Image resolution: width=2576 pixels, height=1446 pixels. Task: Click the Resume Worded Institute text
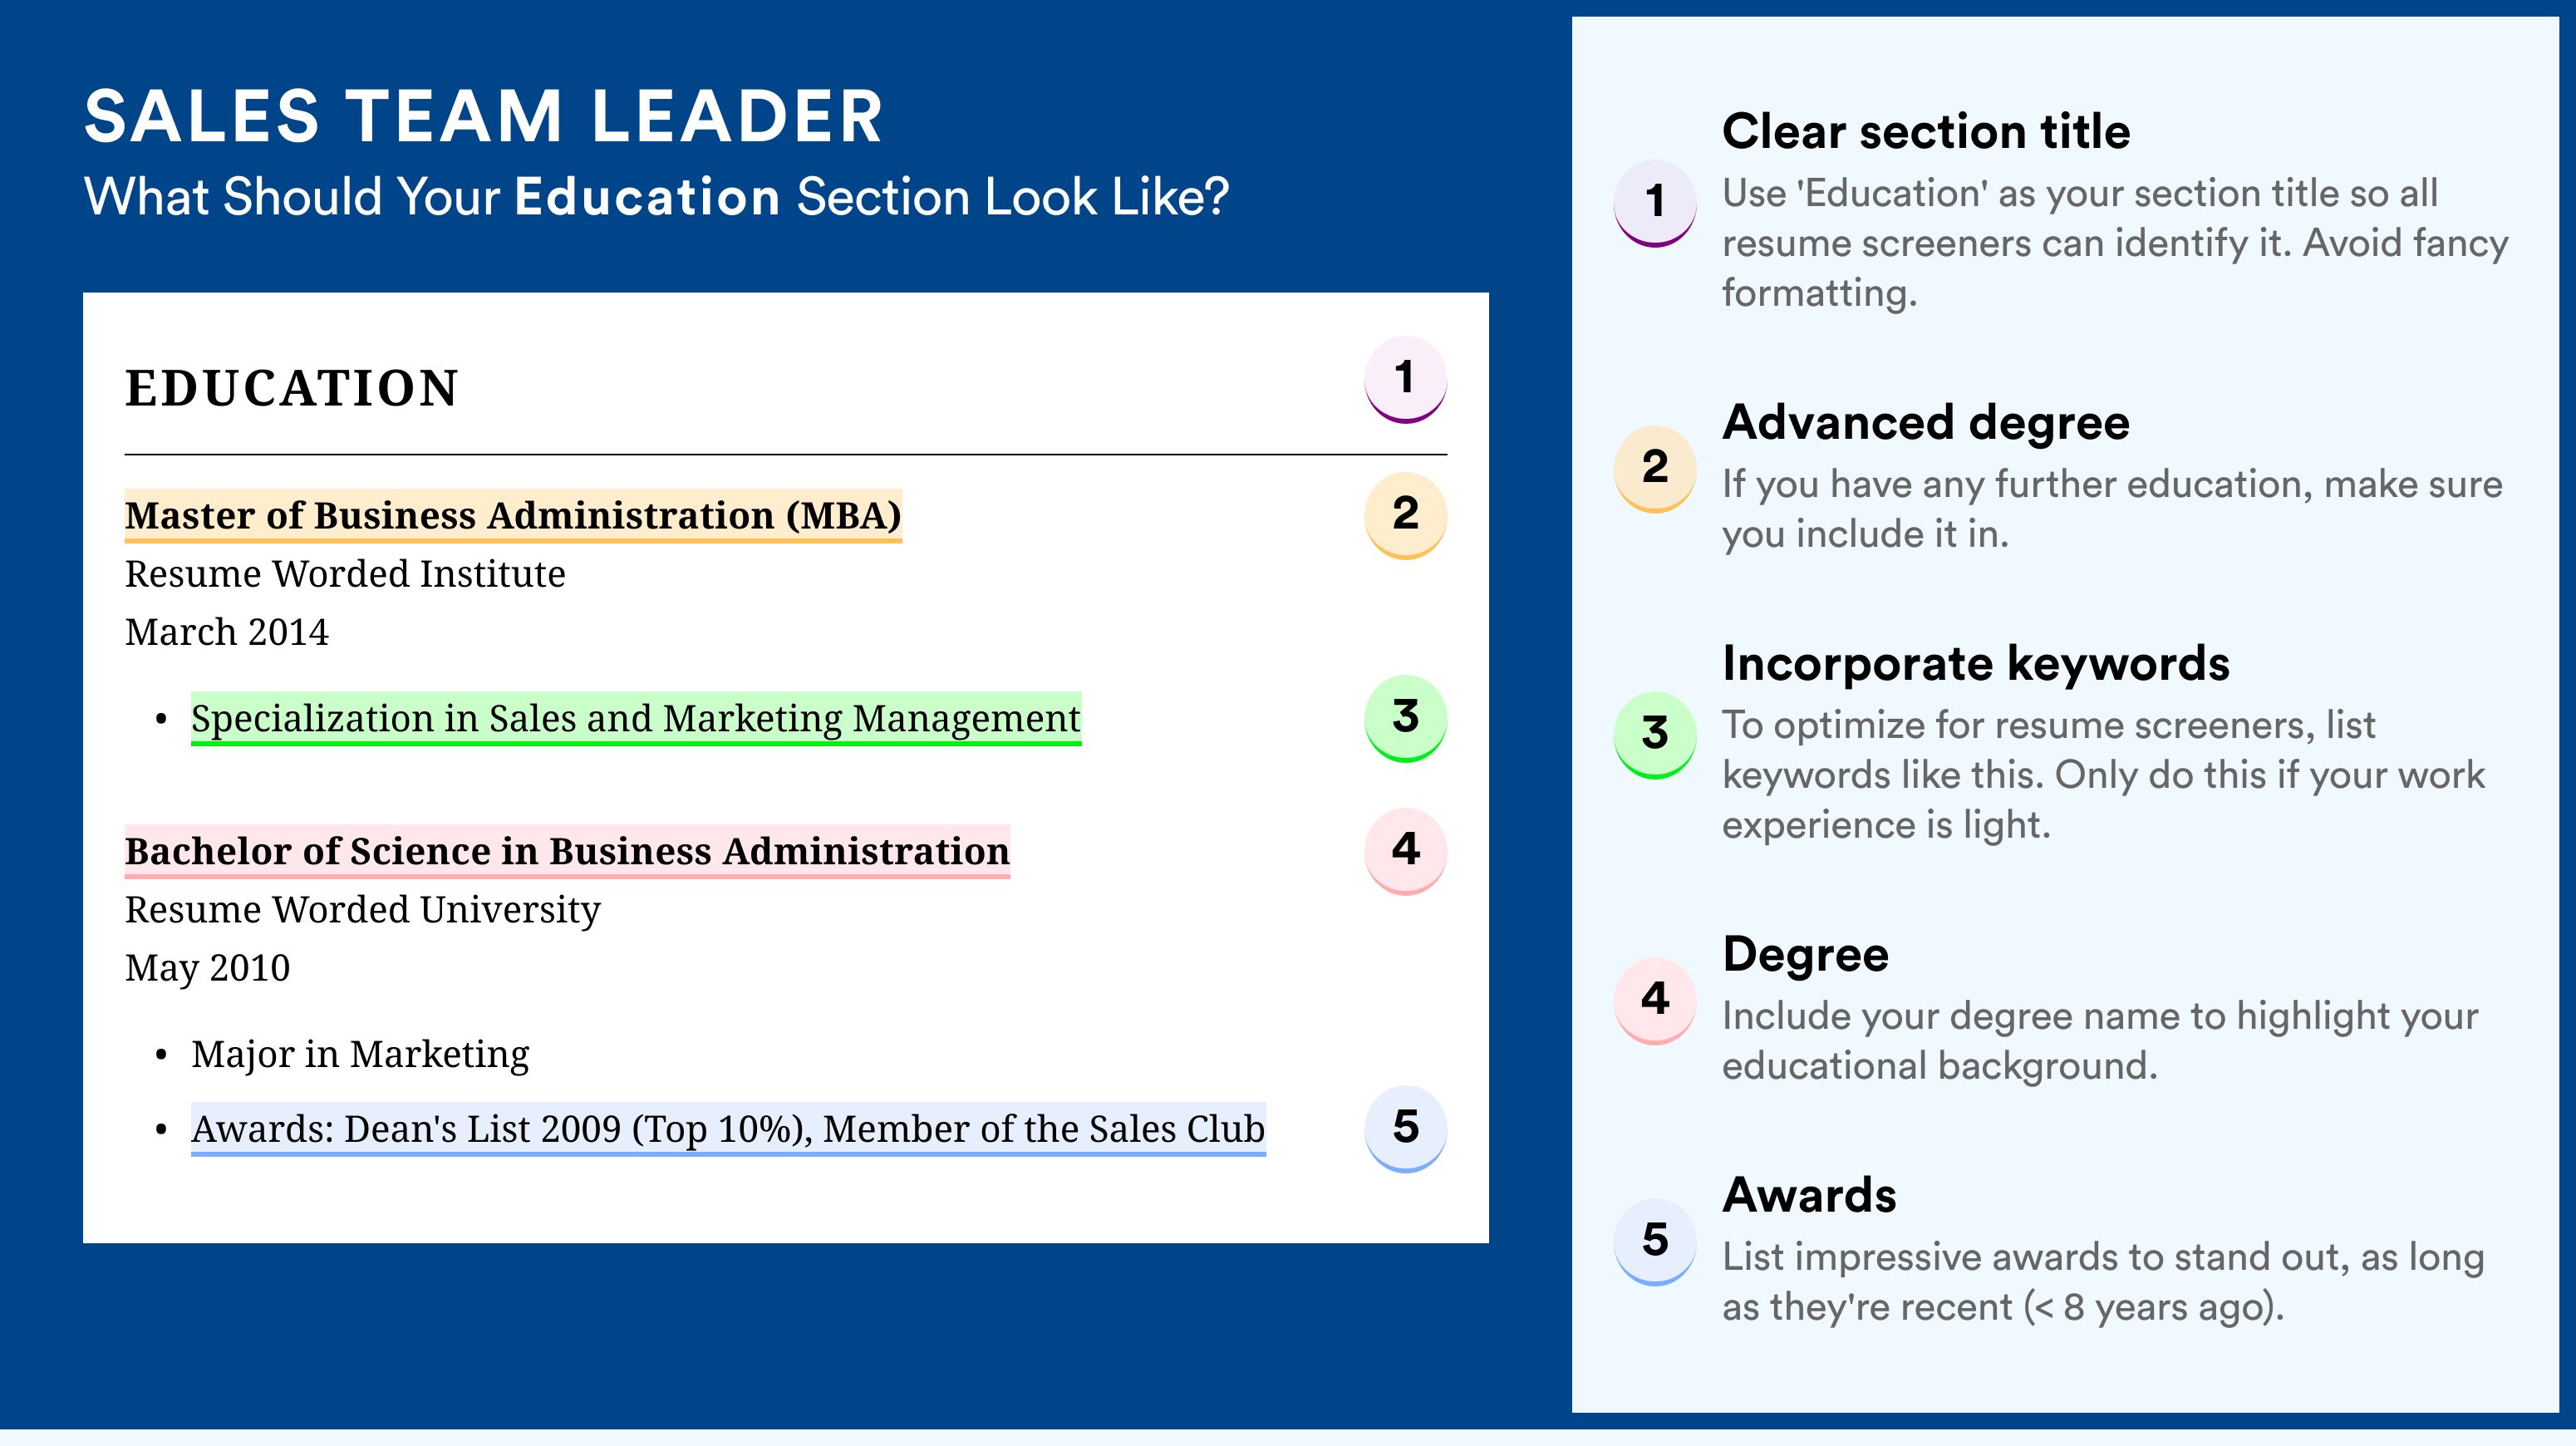345,574
